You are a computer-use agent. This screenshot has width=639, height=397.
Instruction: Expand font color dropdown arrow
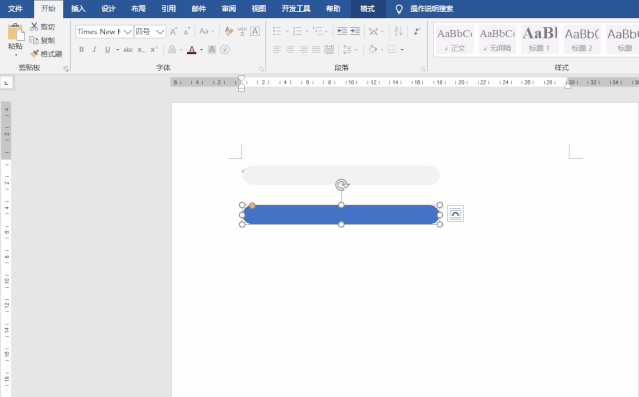click(x=201, y=50)
